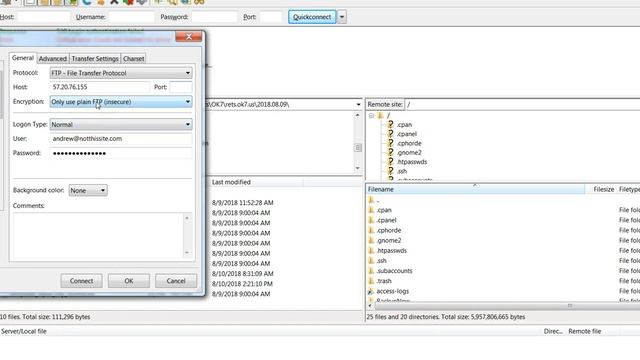Sort local list by Last modified column

point(256,182)
